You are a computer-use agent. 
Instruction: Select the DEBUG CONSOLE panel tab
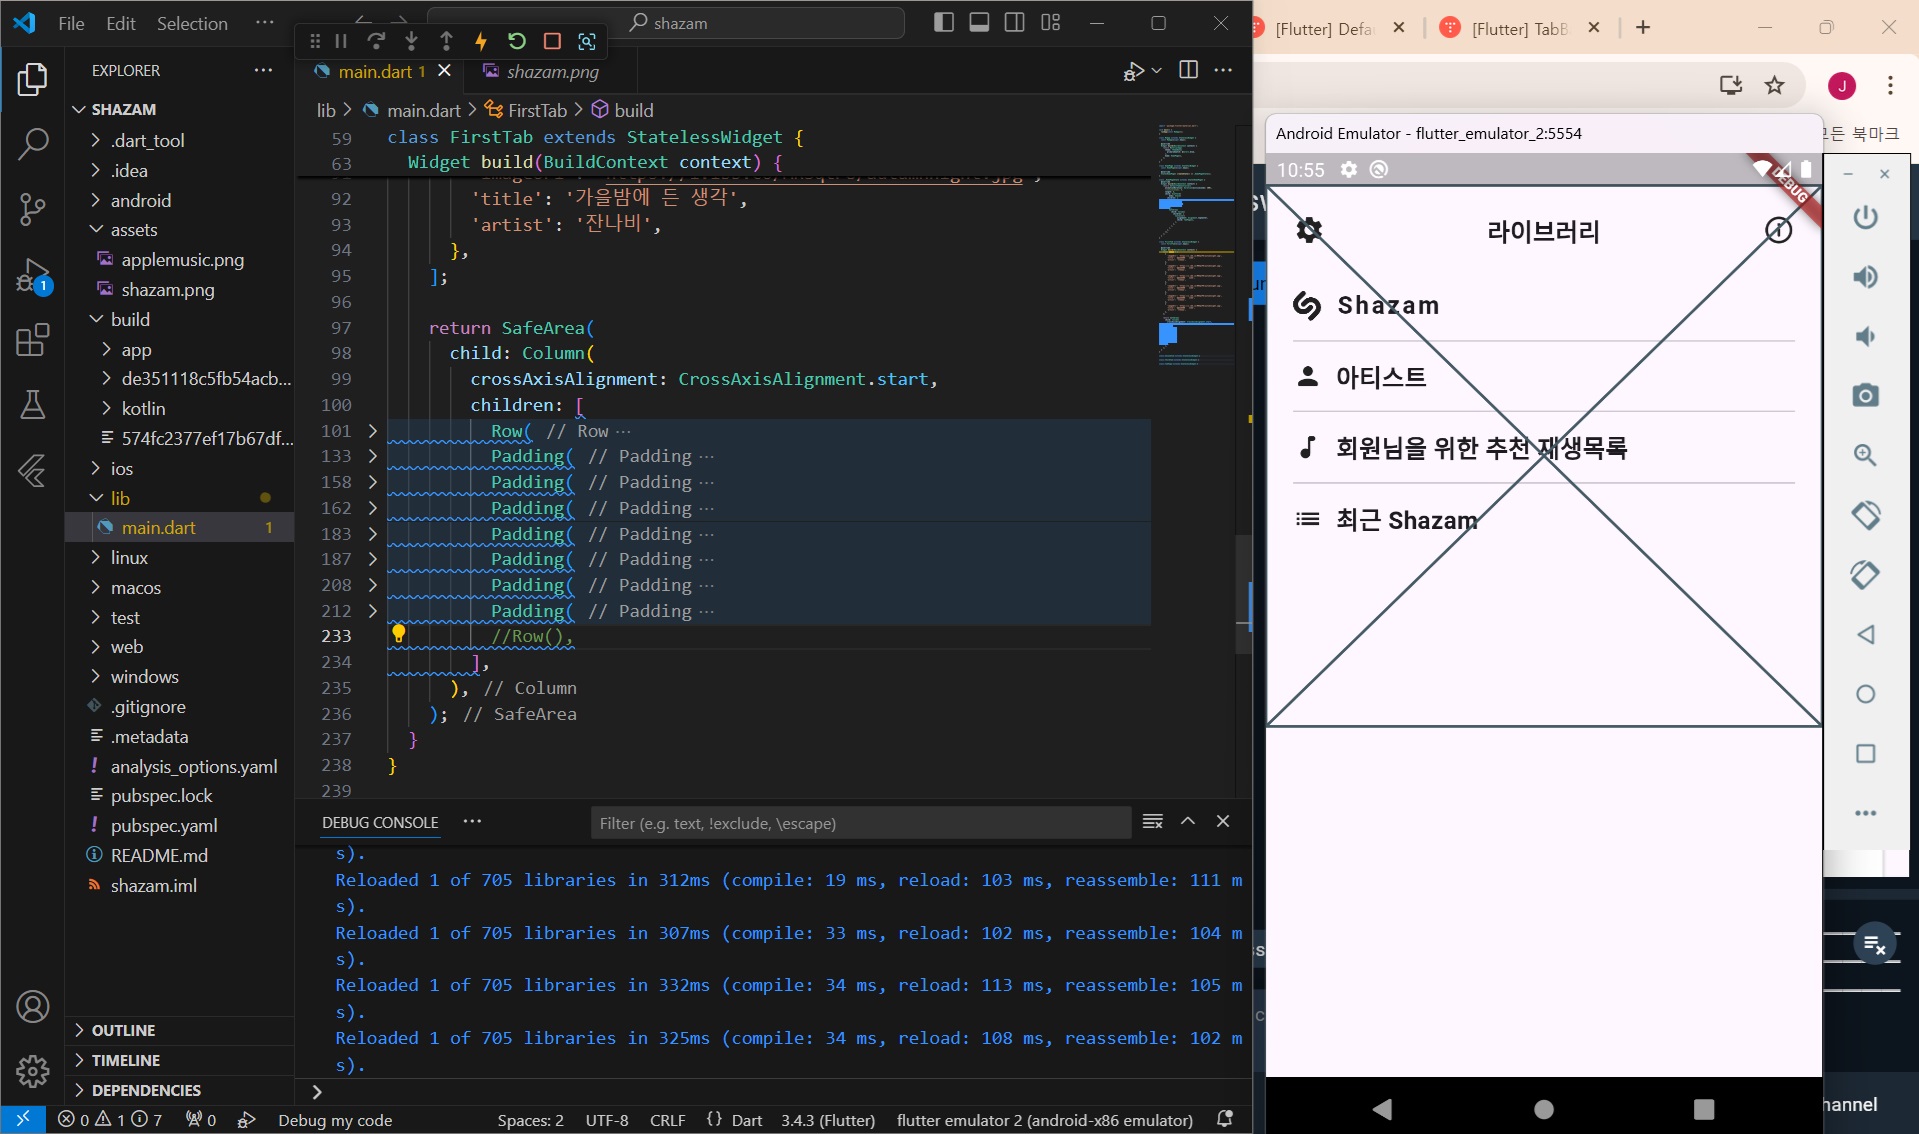click(380, 822)
